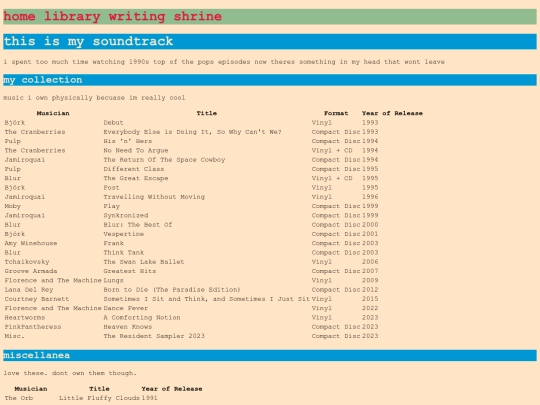Select the 'His 'n' Hers' title cell
This screenshot has width=540, height=405.
coord(128,141)
